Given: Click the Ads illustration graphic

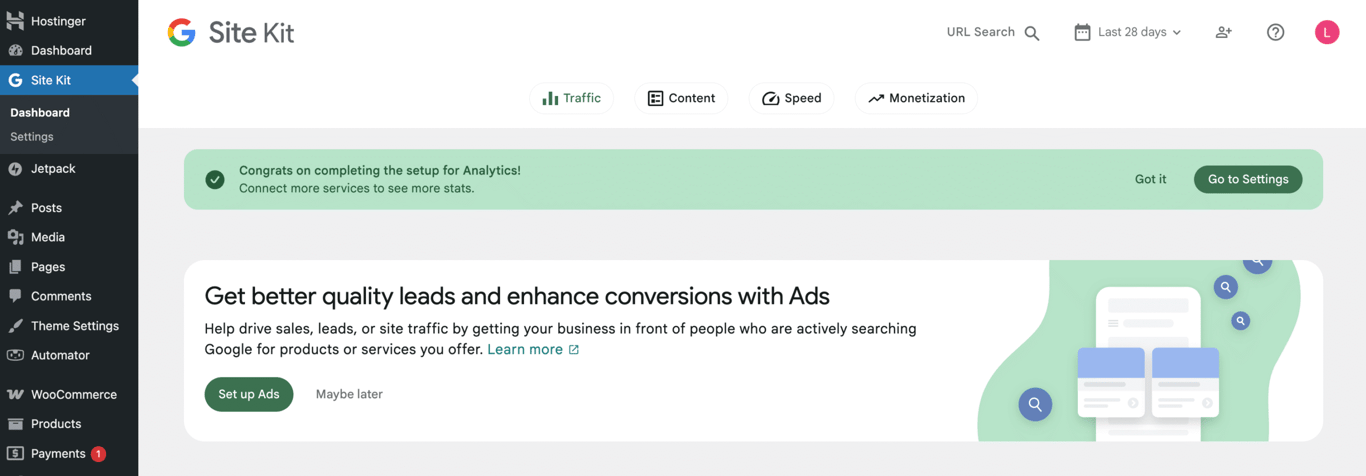Looking at the screenshot, I should tap(1139, 351).
